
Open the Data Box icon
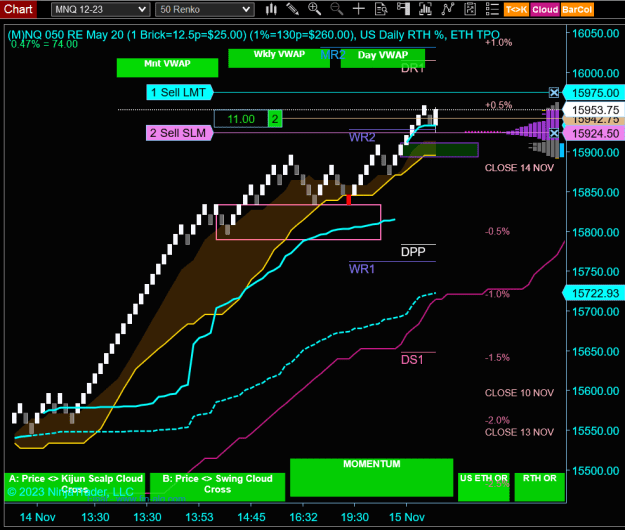pos(381,9)
